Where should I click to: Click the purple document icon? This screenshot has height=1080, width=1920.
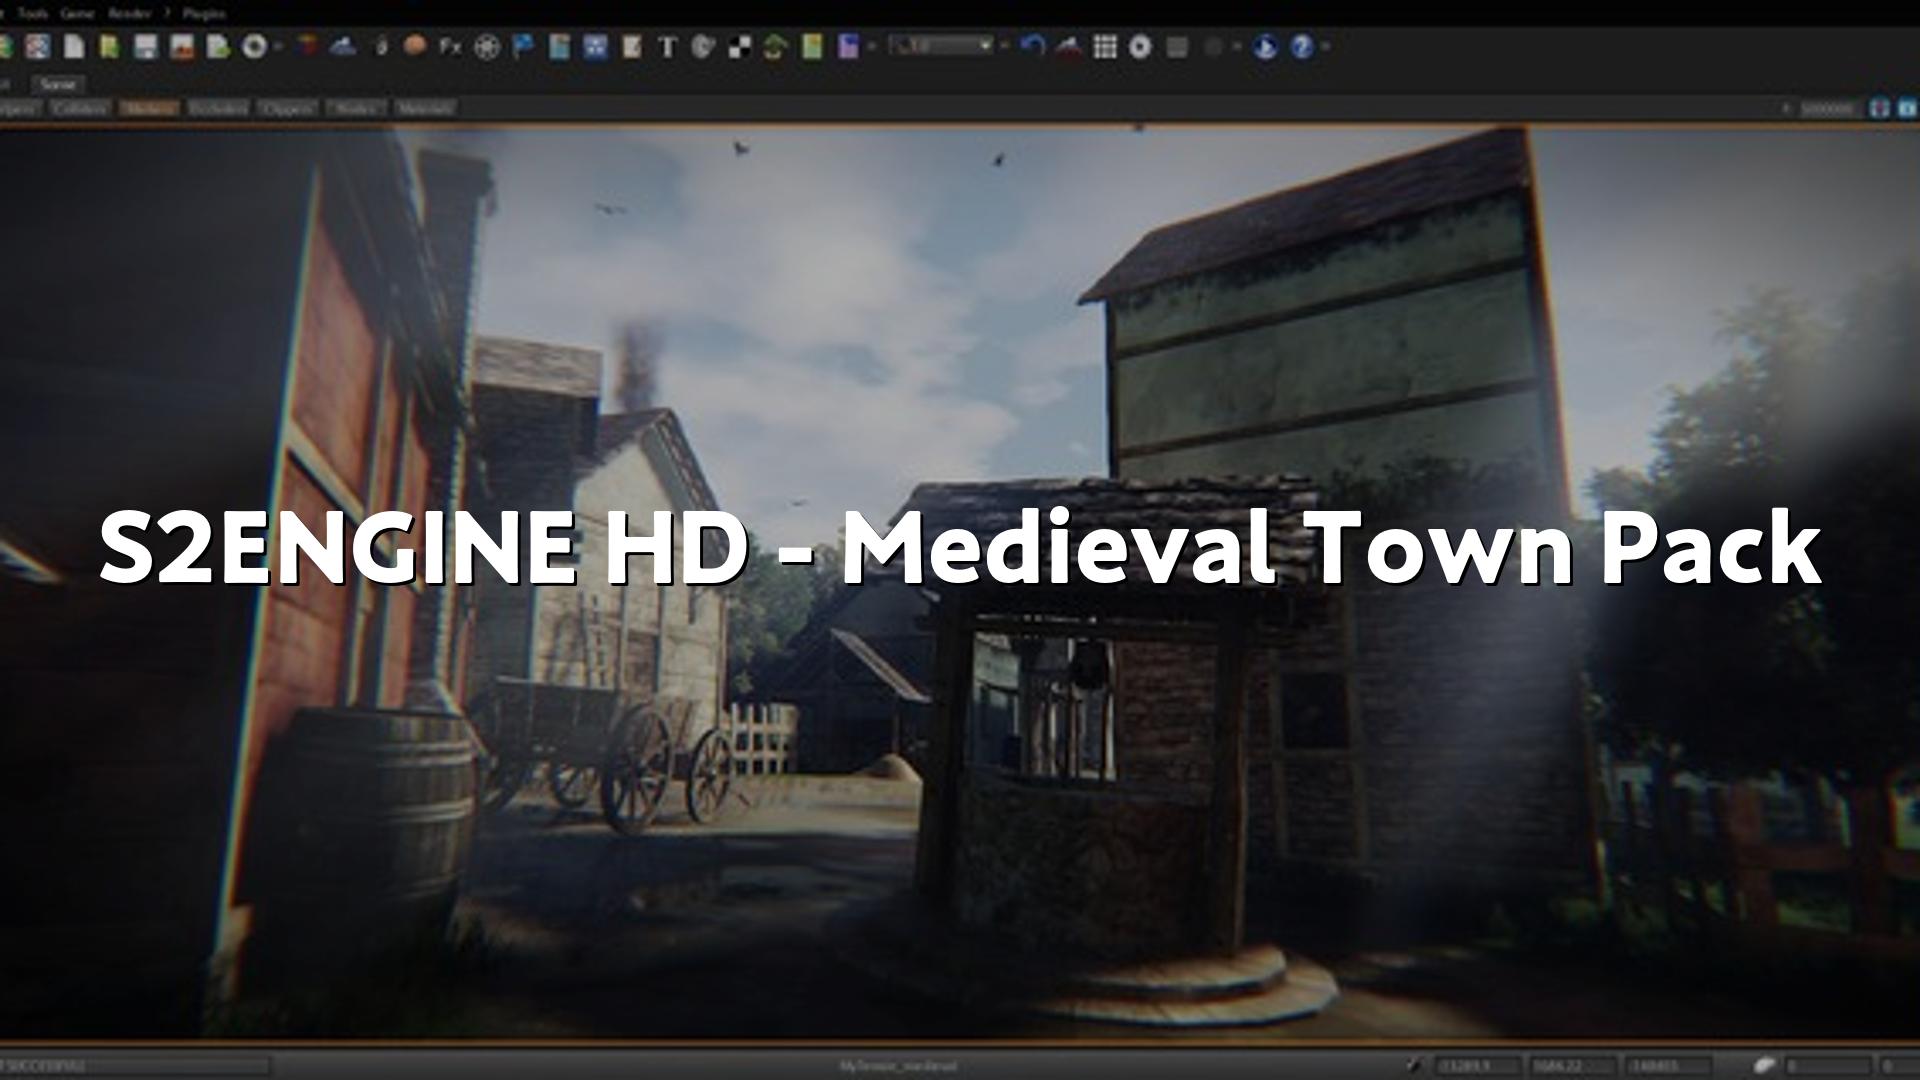coord(848,46)
